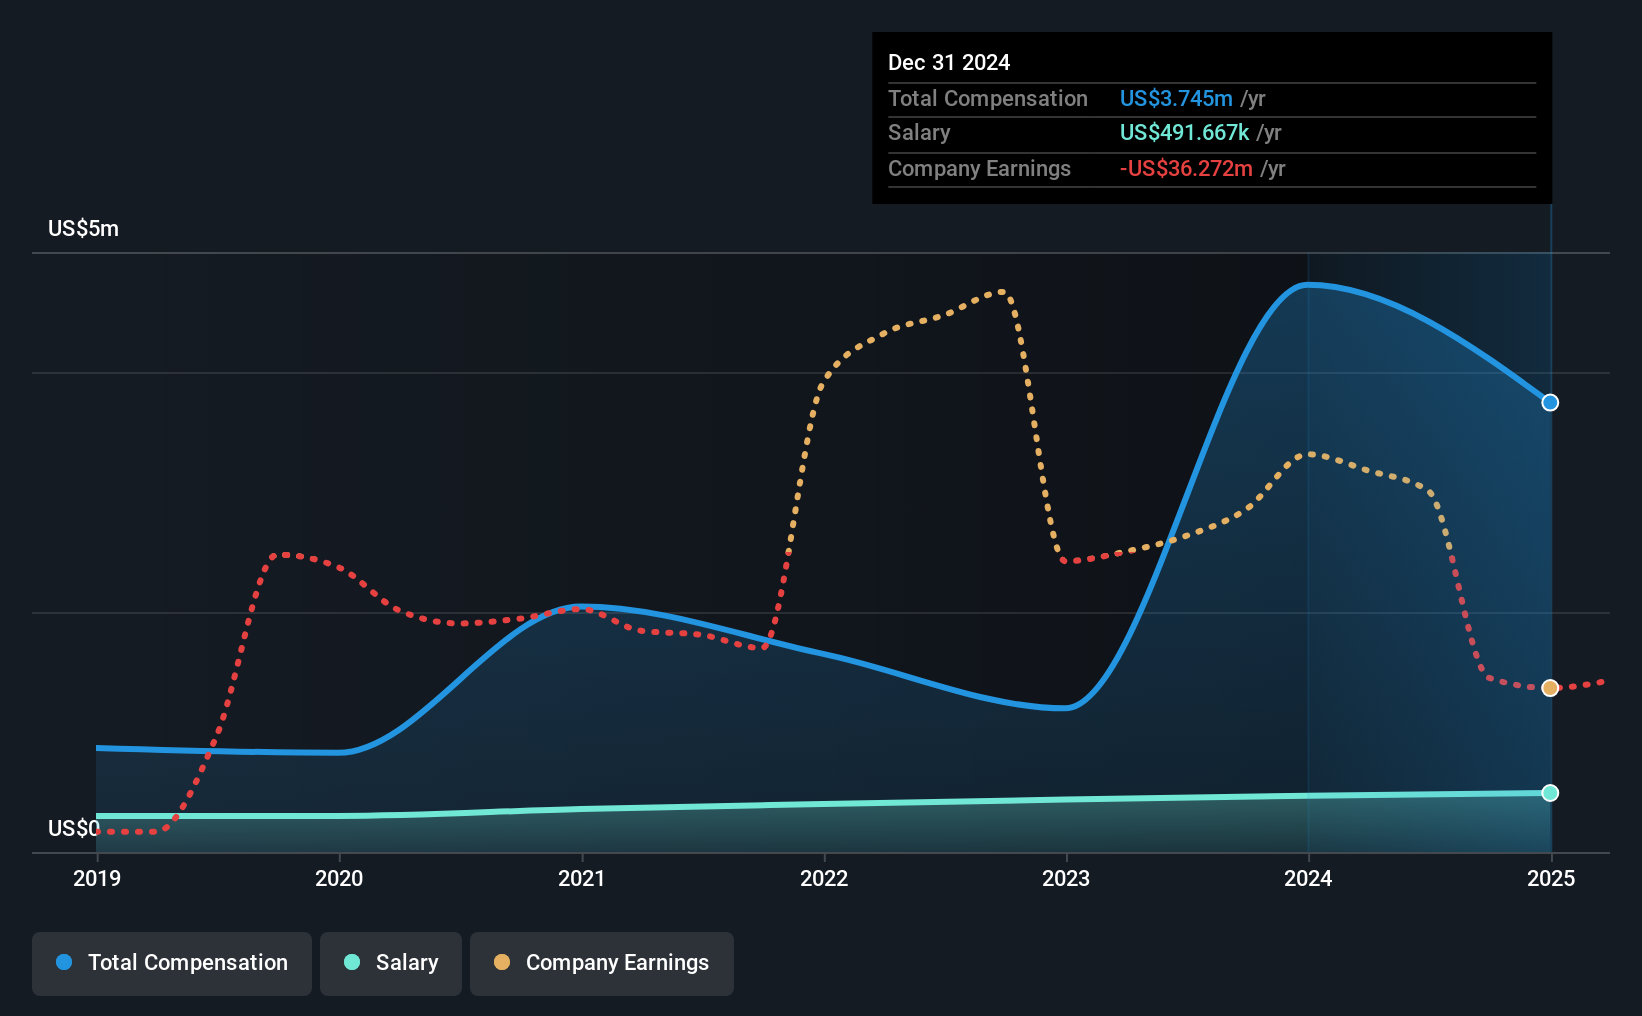Click the -US$36.272m company earnings value
This screenshot has width=1642, height=1016.
click(1186, 169)
